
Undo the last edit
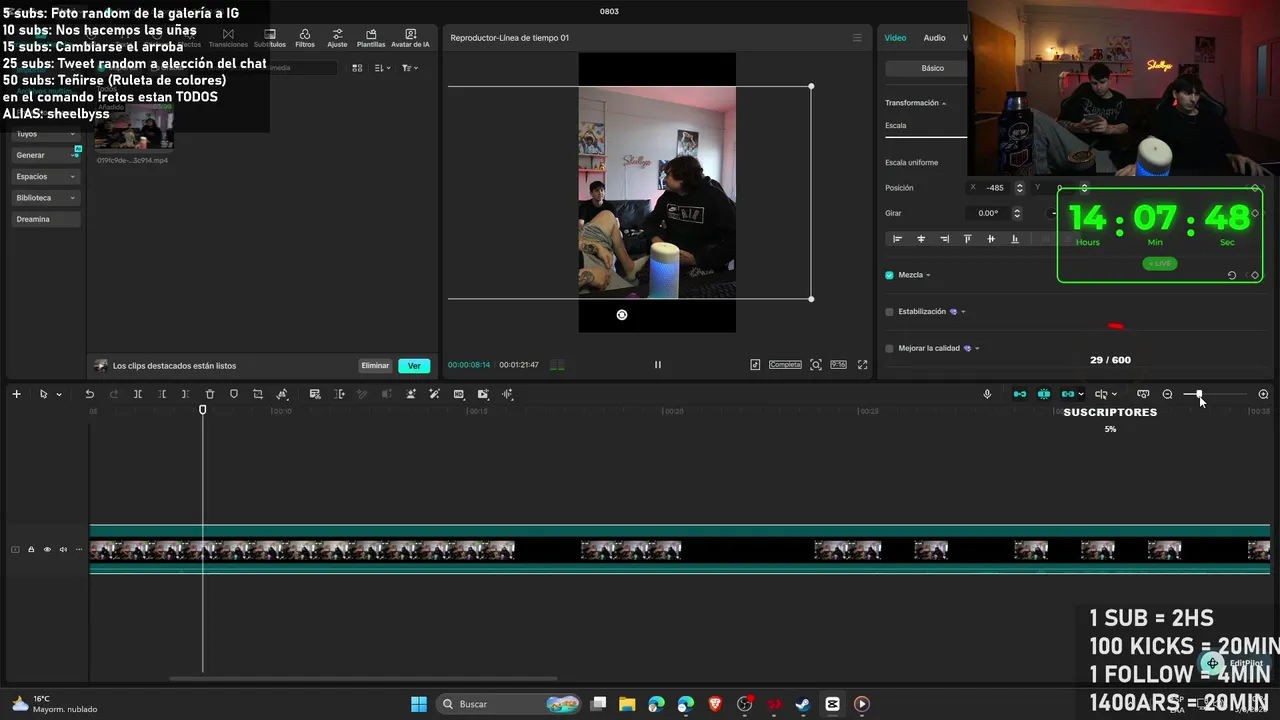click(89, 394)
